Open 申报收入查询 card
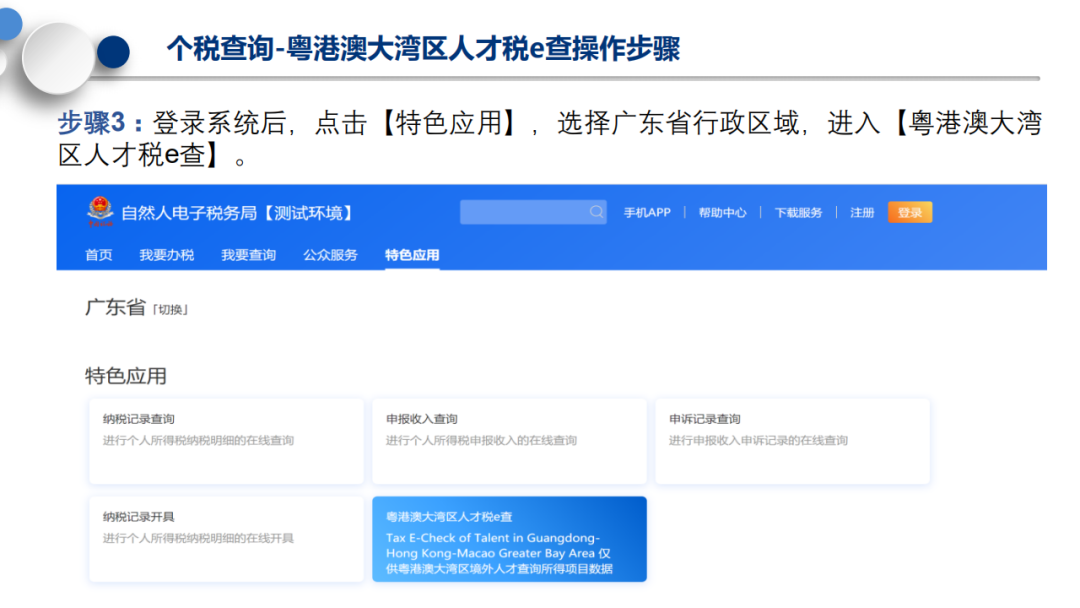The height and width of the screenshot is (608, 1080). 510,441
